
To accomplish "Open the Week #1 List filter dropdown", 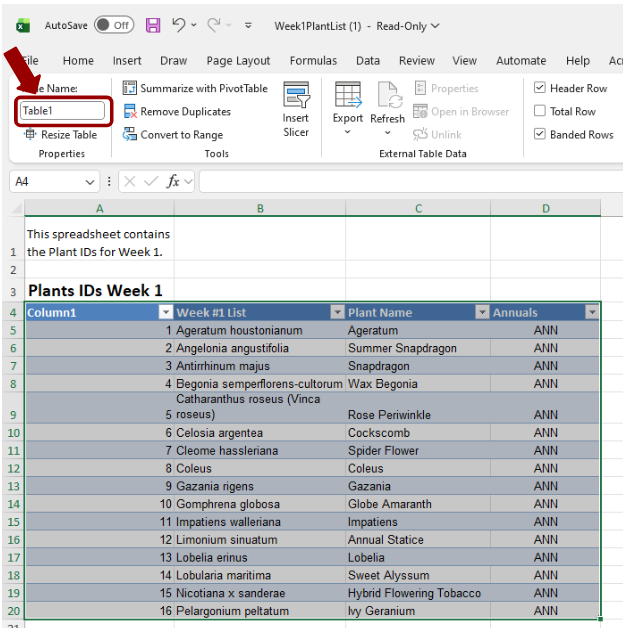I will pyautogui.click(x=337, y=312).
